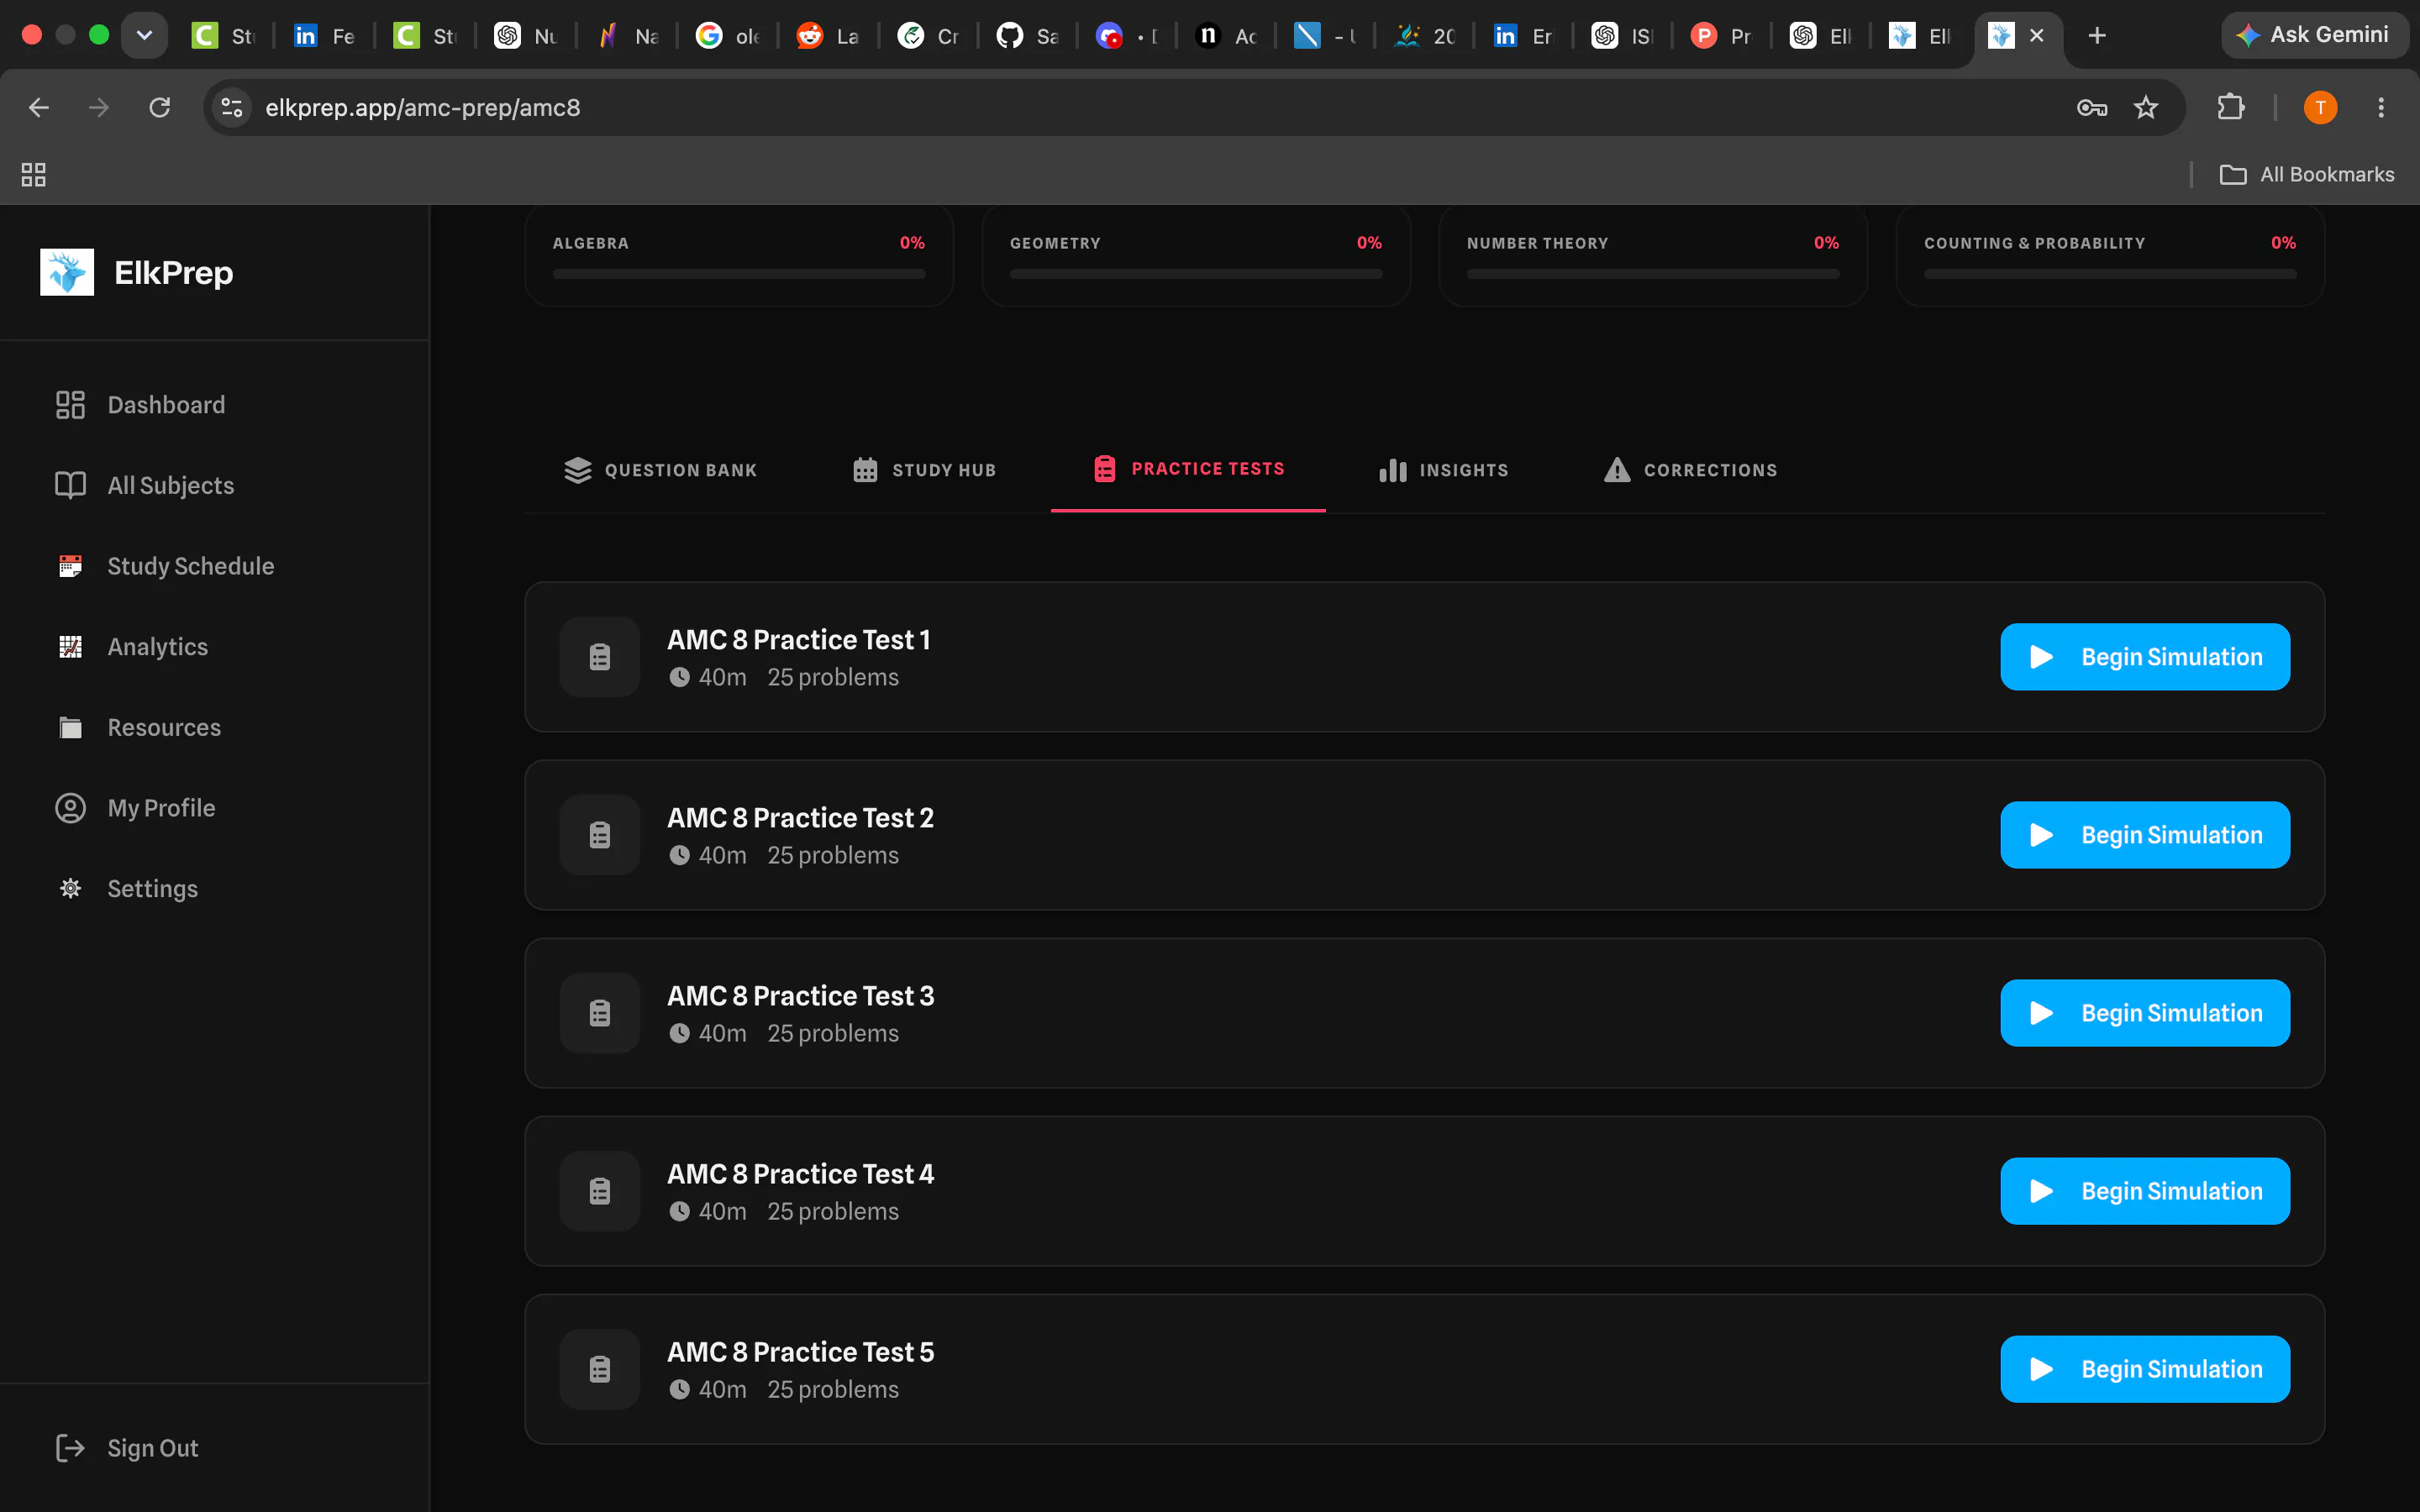Reload the elkprep.app page

pos(160,107)
